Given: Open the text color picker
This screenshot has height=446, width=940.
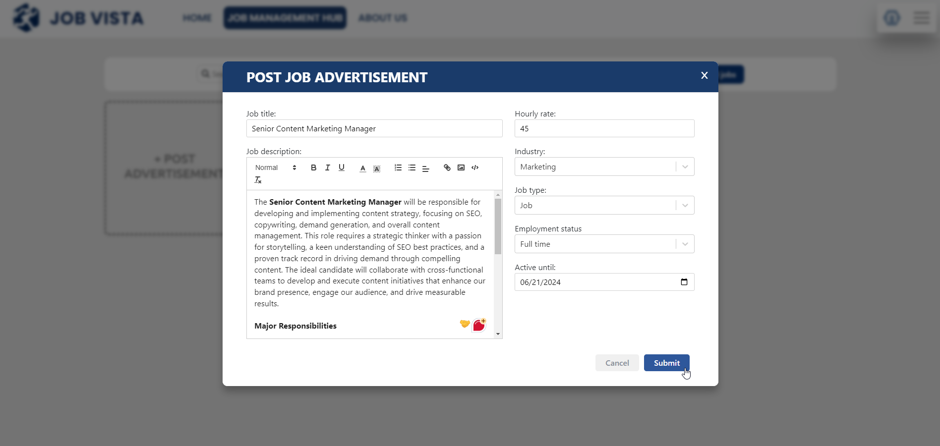Looking at the screenshot, I should coord(363,168).
